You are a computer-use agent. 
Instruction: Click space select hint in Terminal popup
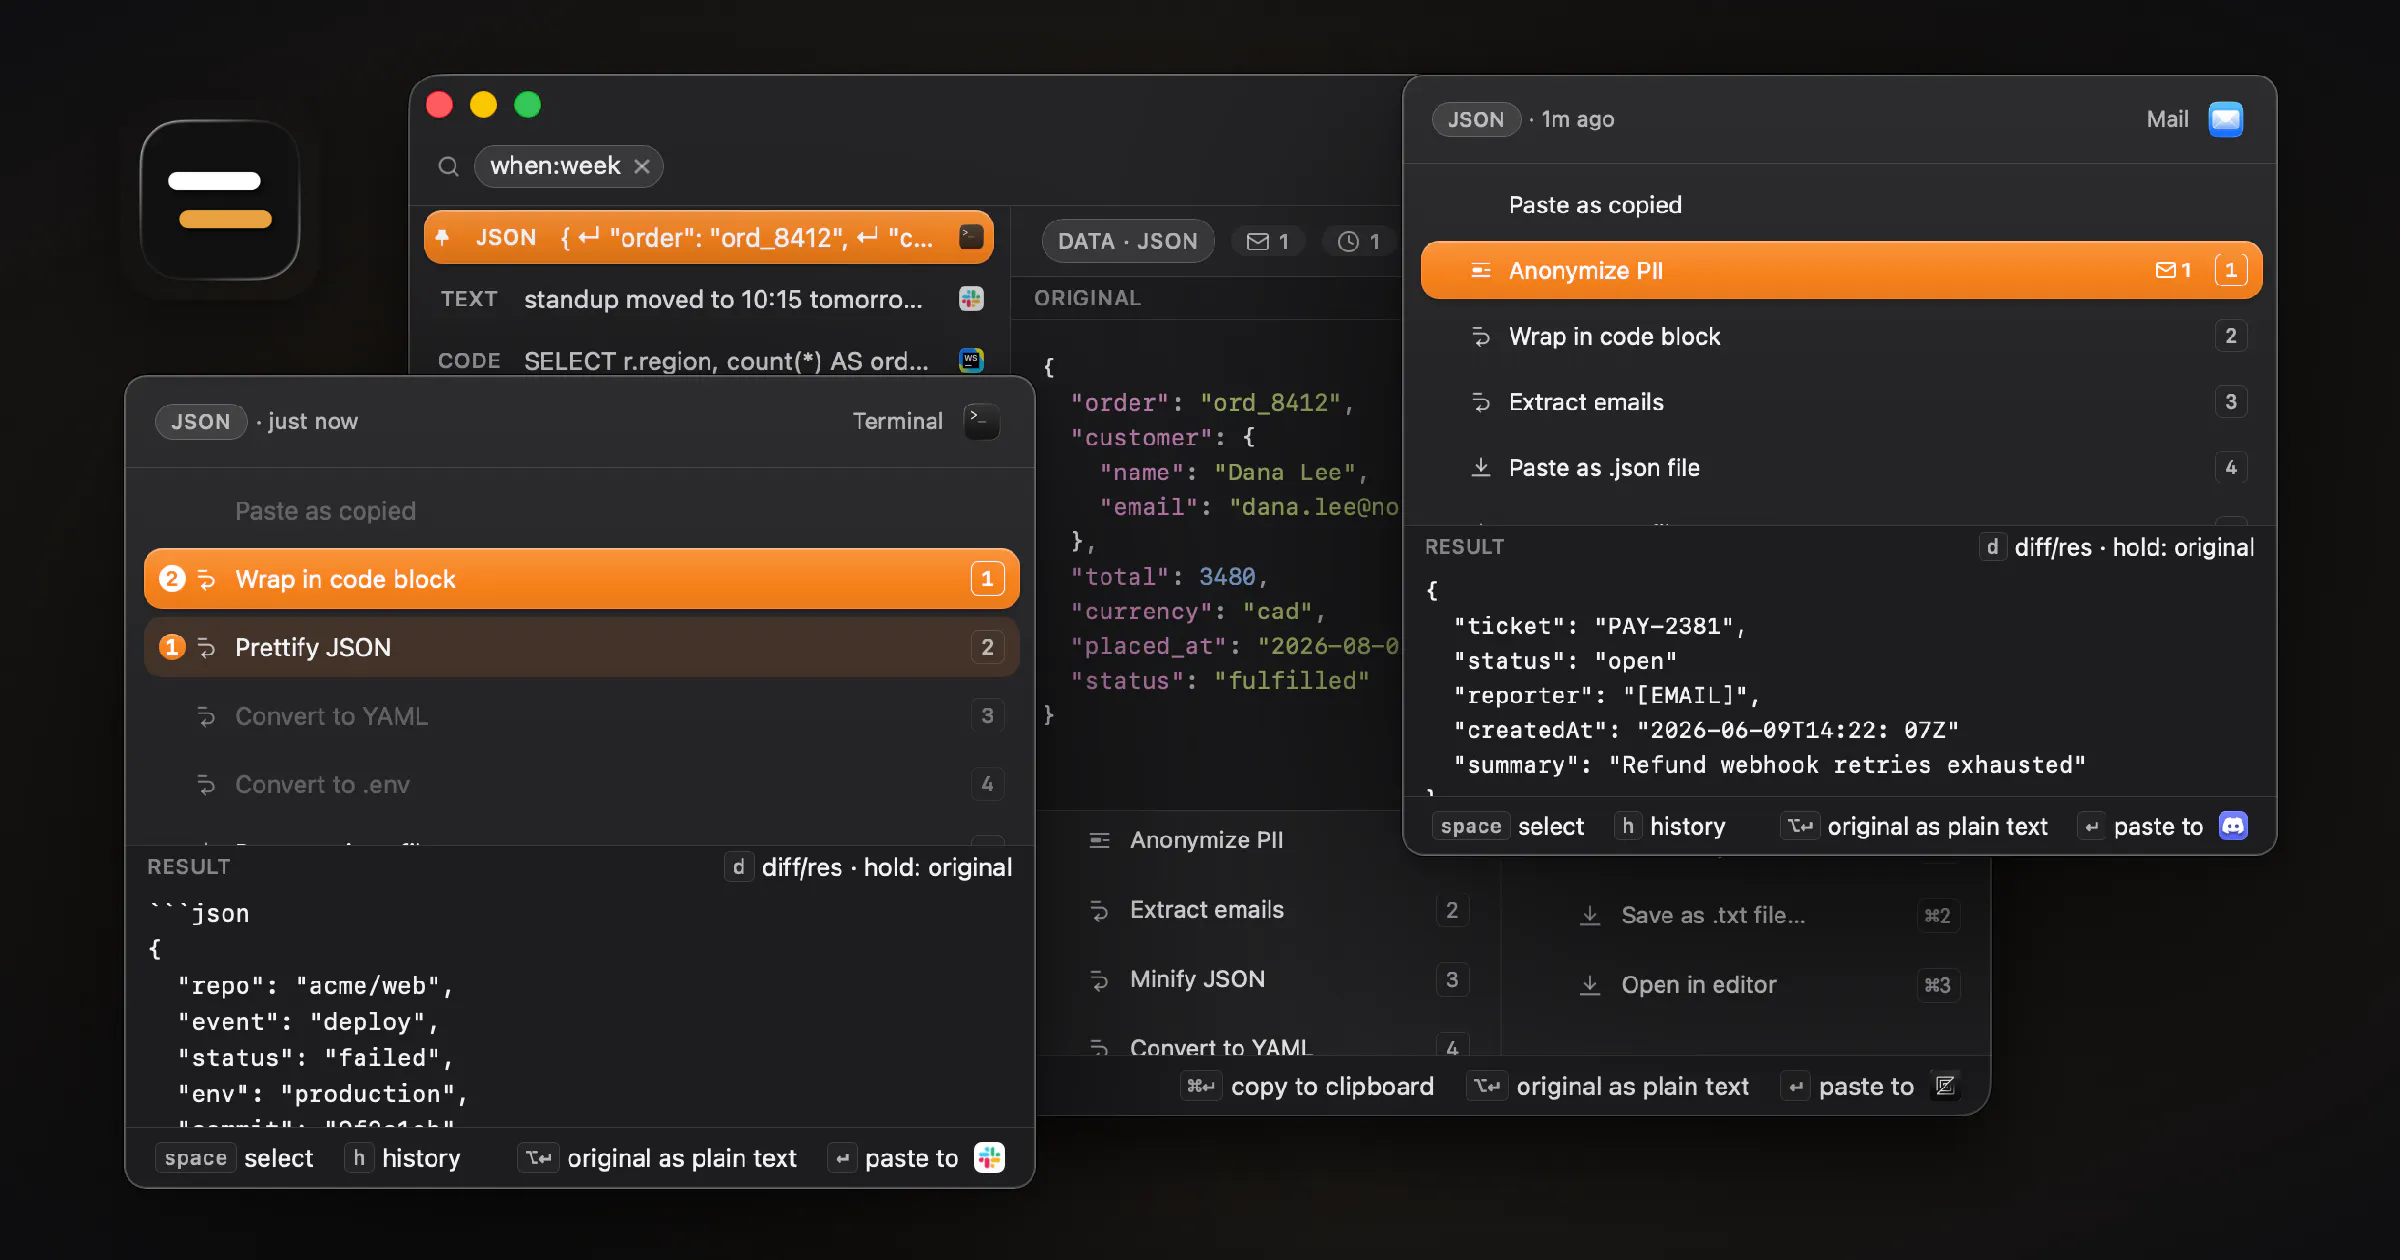pos(236,1158)
